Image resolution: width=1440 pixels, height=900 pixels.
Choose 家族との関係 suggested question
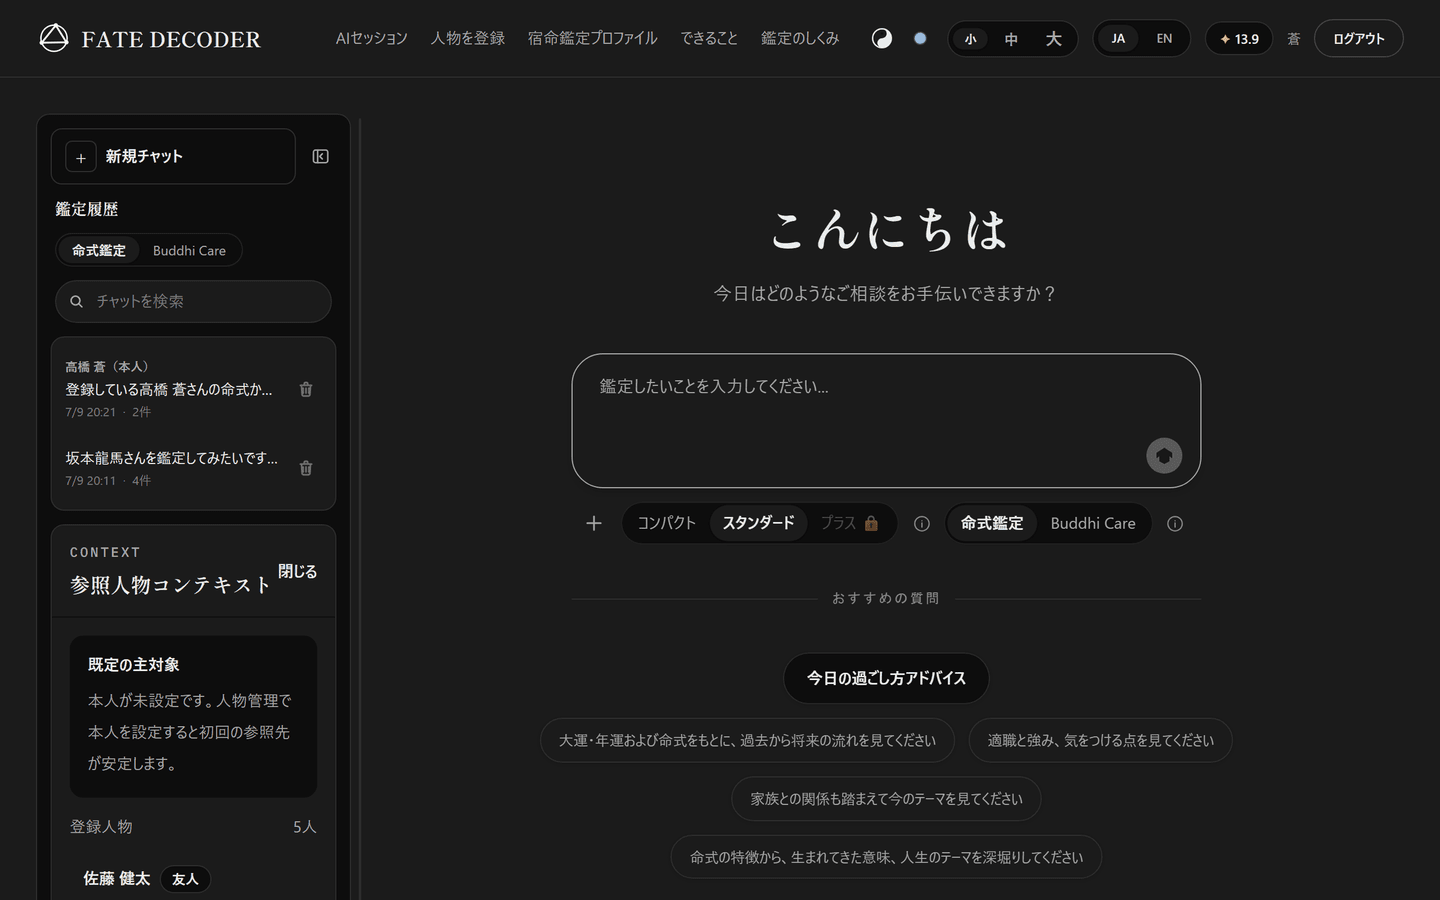(x=886, y=799)
